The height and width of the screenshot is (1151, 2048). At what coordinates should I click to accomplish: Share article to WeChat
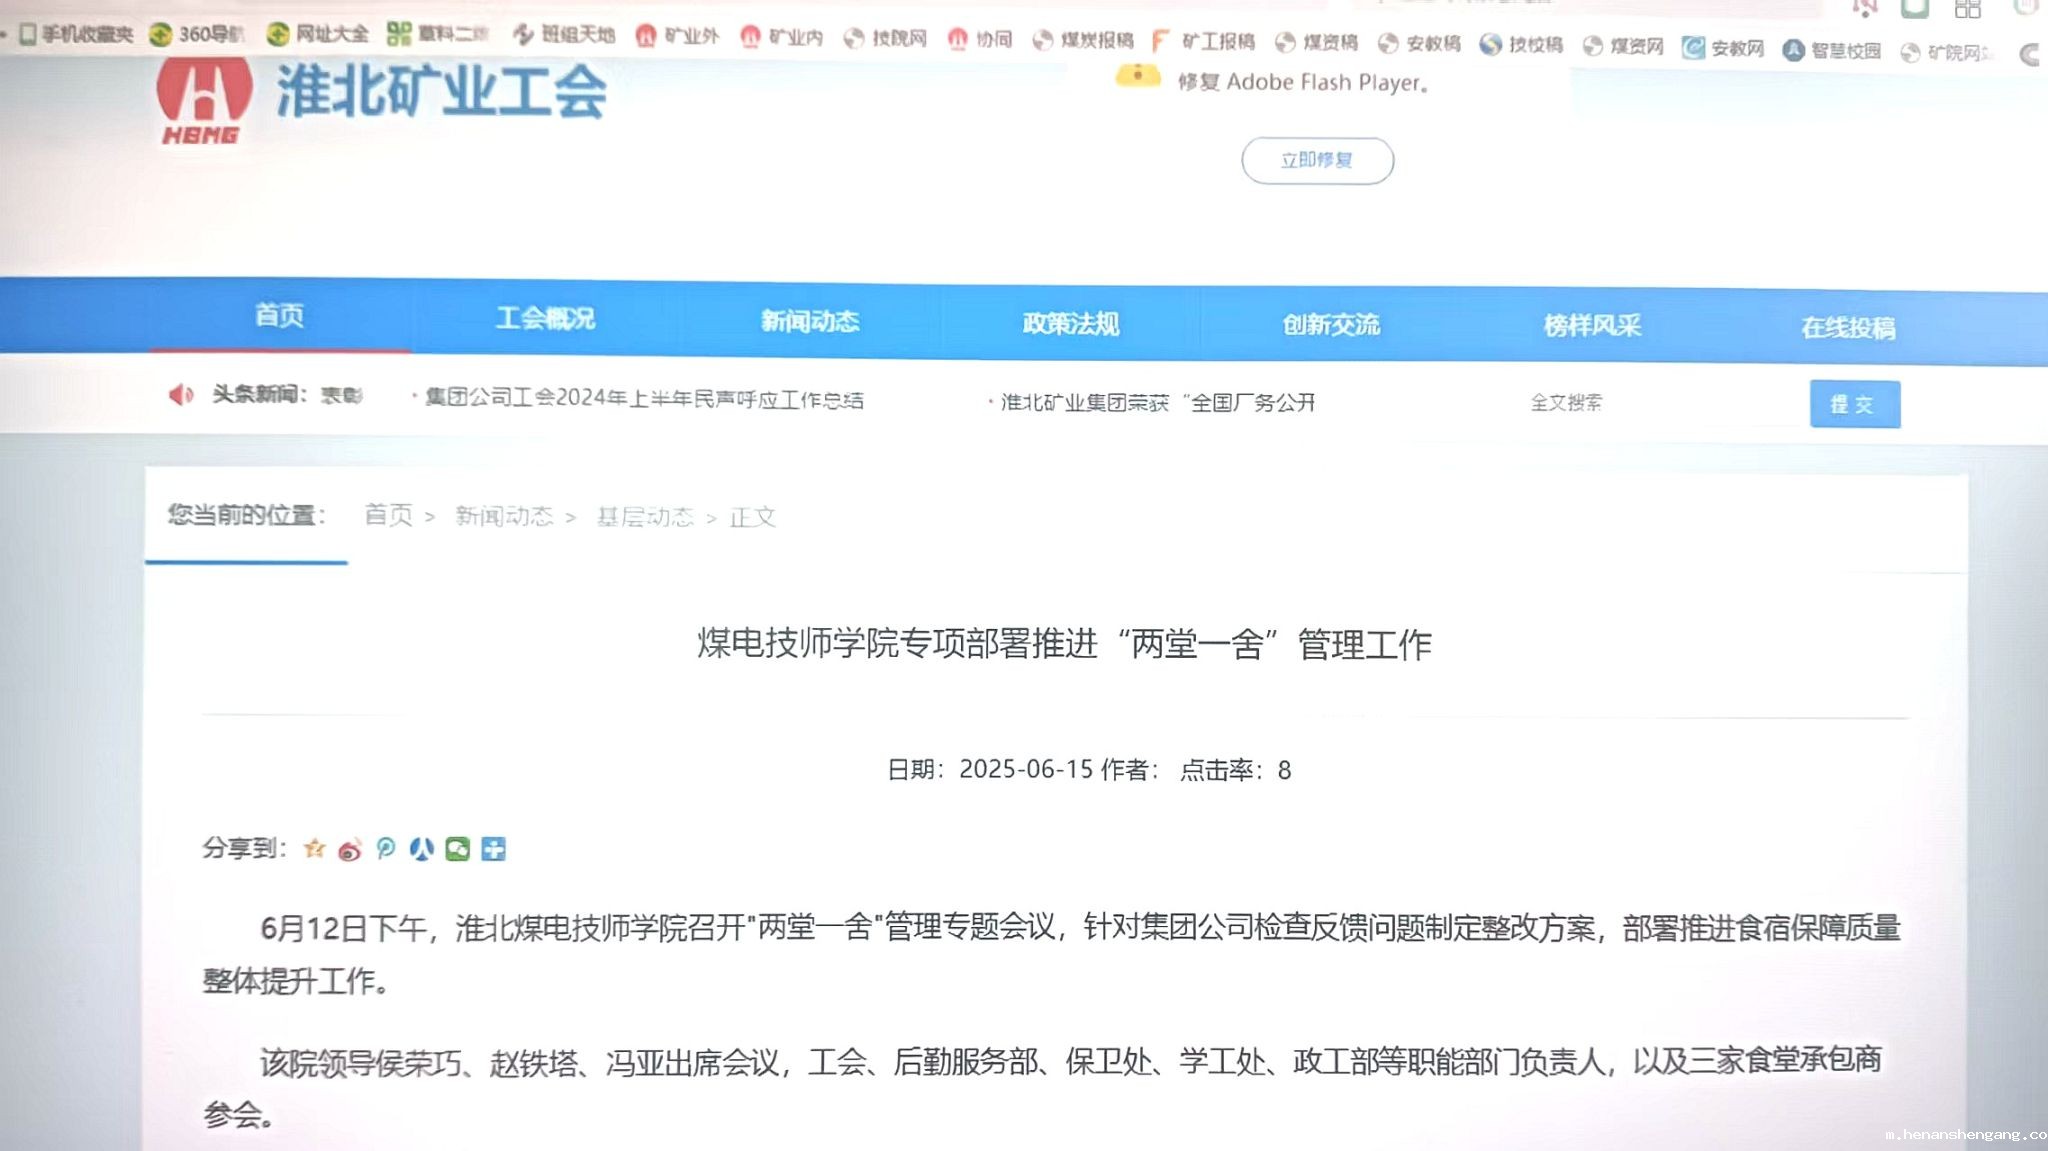457,849
